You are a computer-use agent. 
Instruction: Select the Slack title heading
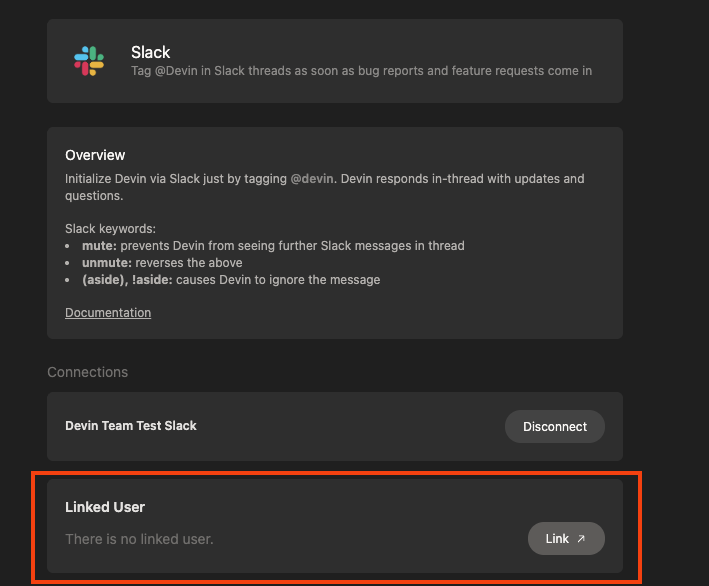click(151, 52)
